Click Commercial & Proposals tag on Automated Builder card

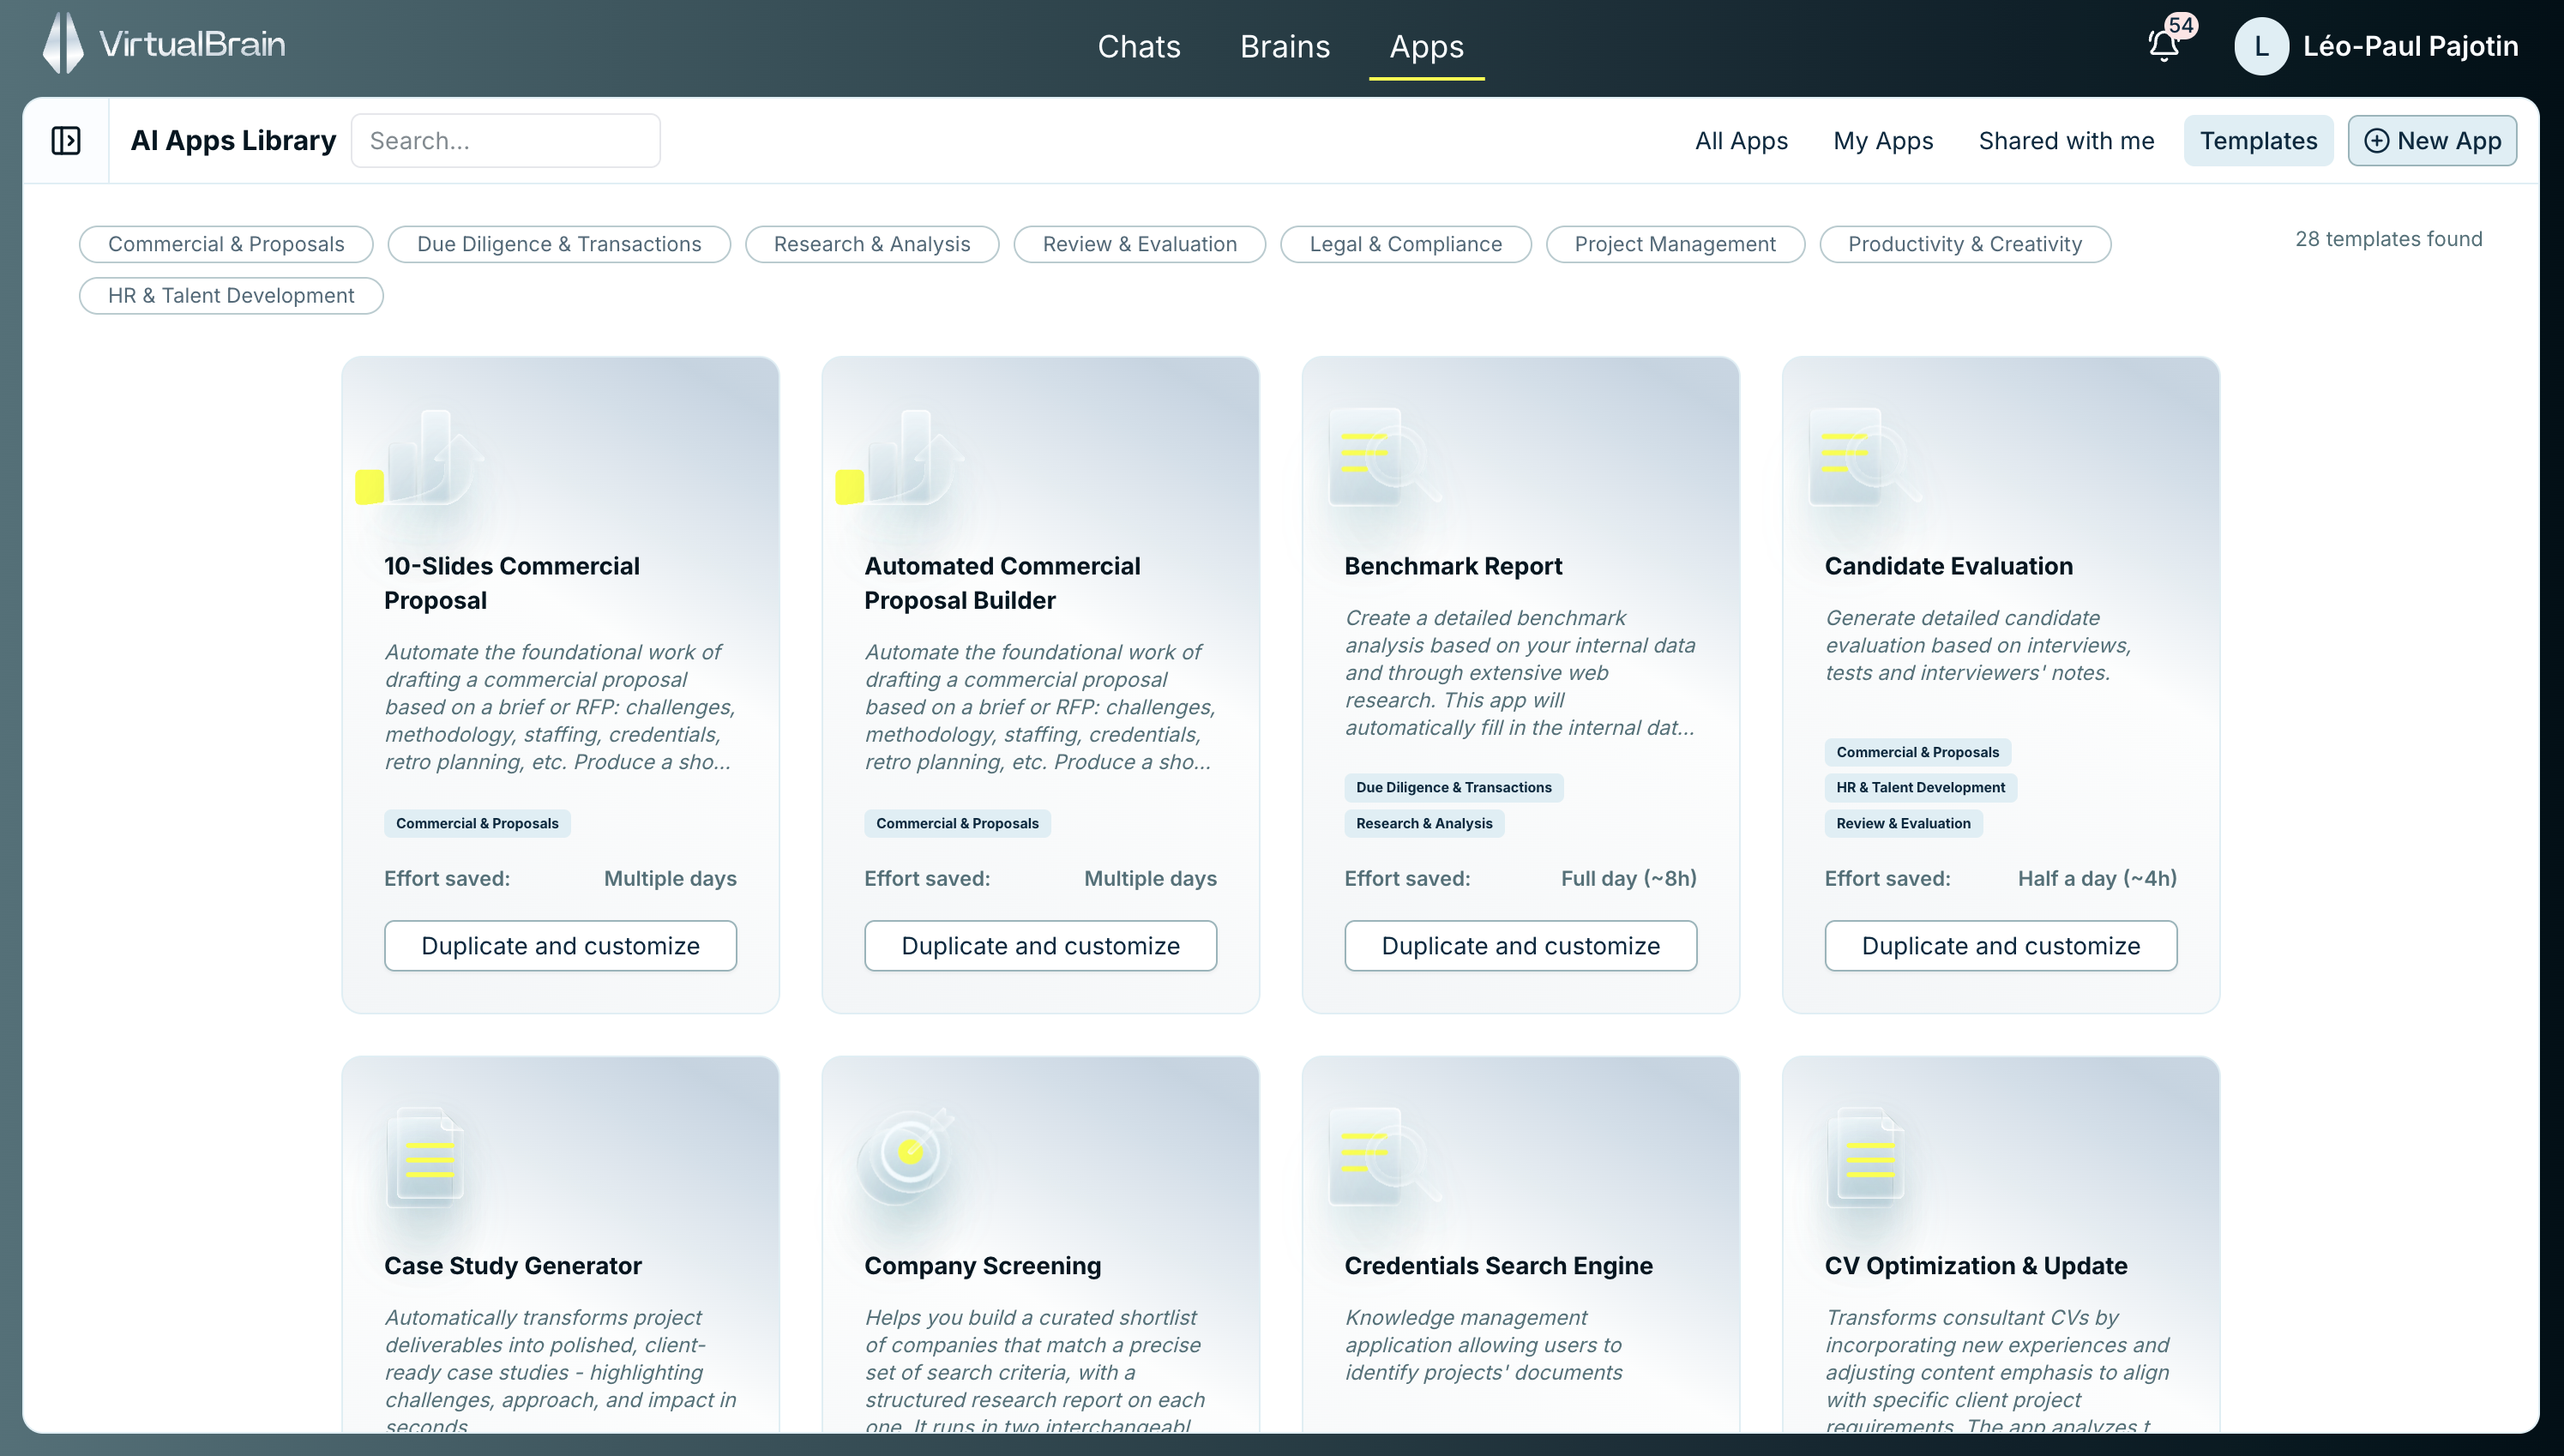click(957, 824)
